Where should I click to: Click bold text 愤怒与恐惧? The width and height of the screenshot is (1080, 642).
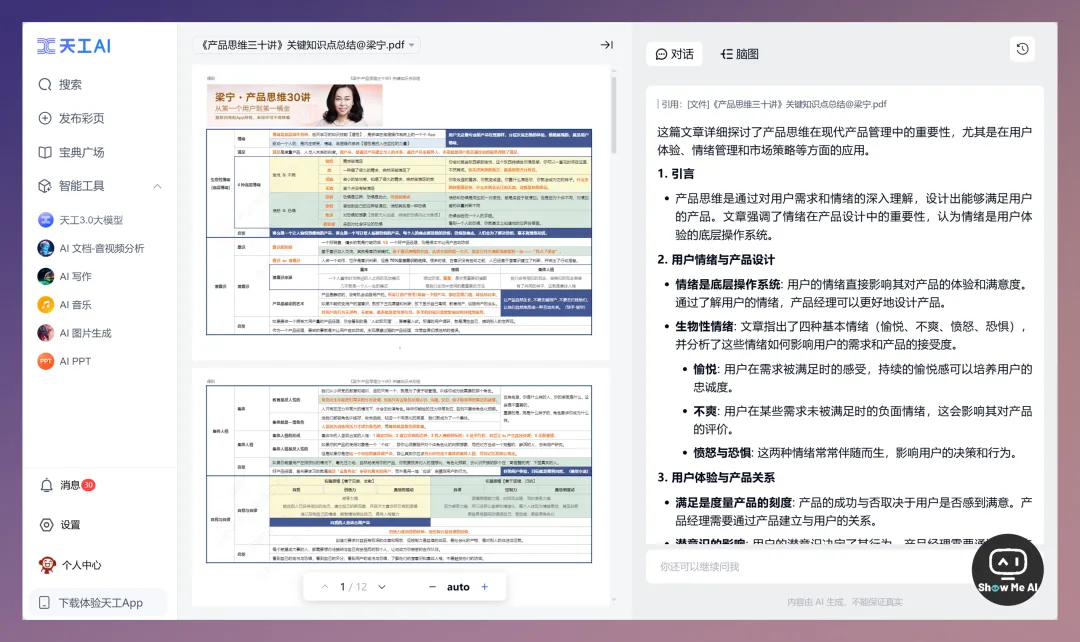(722, 453)
